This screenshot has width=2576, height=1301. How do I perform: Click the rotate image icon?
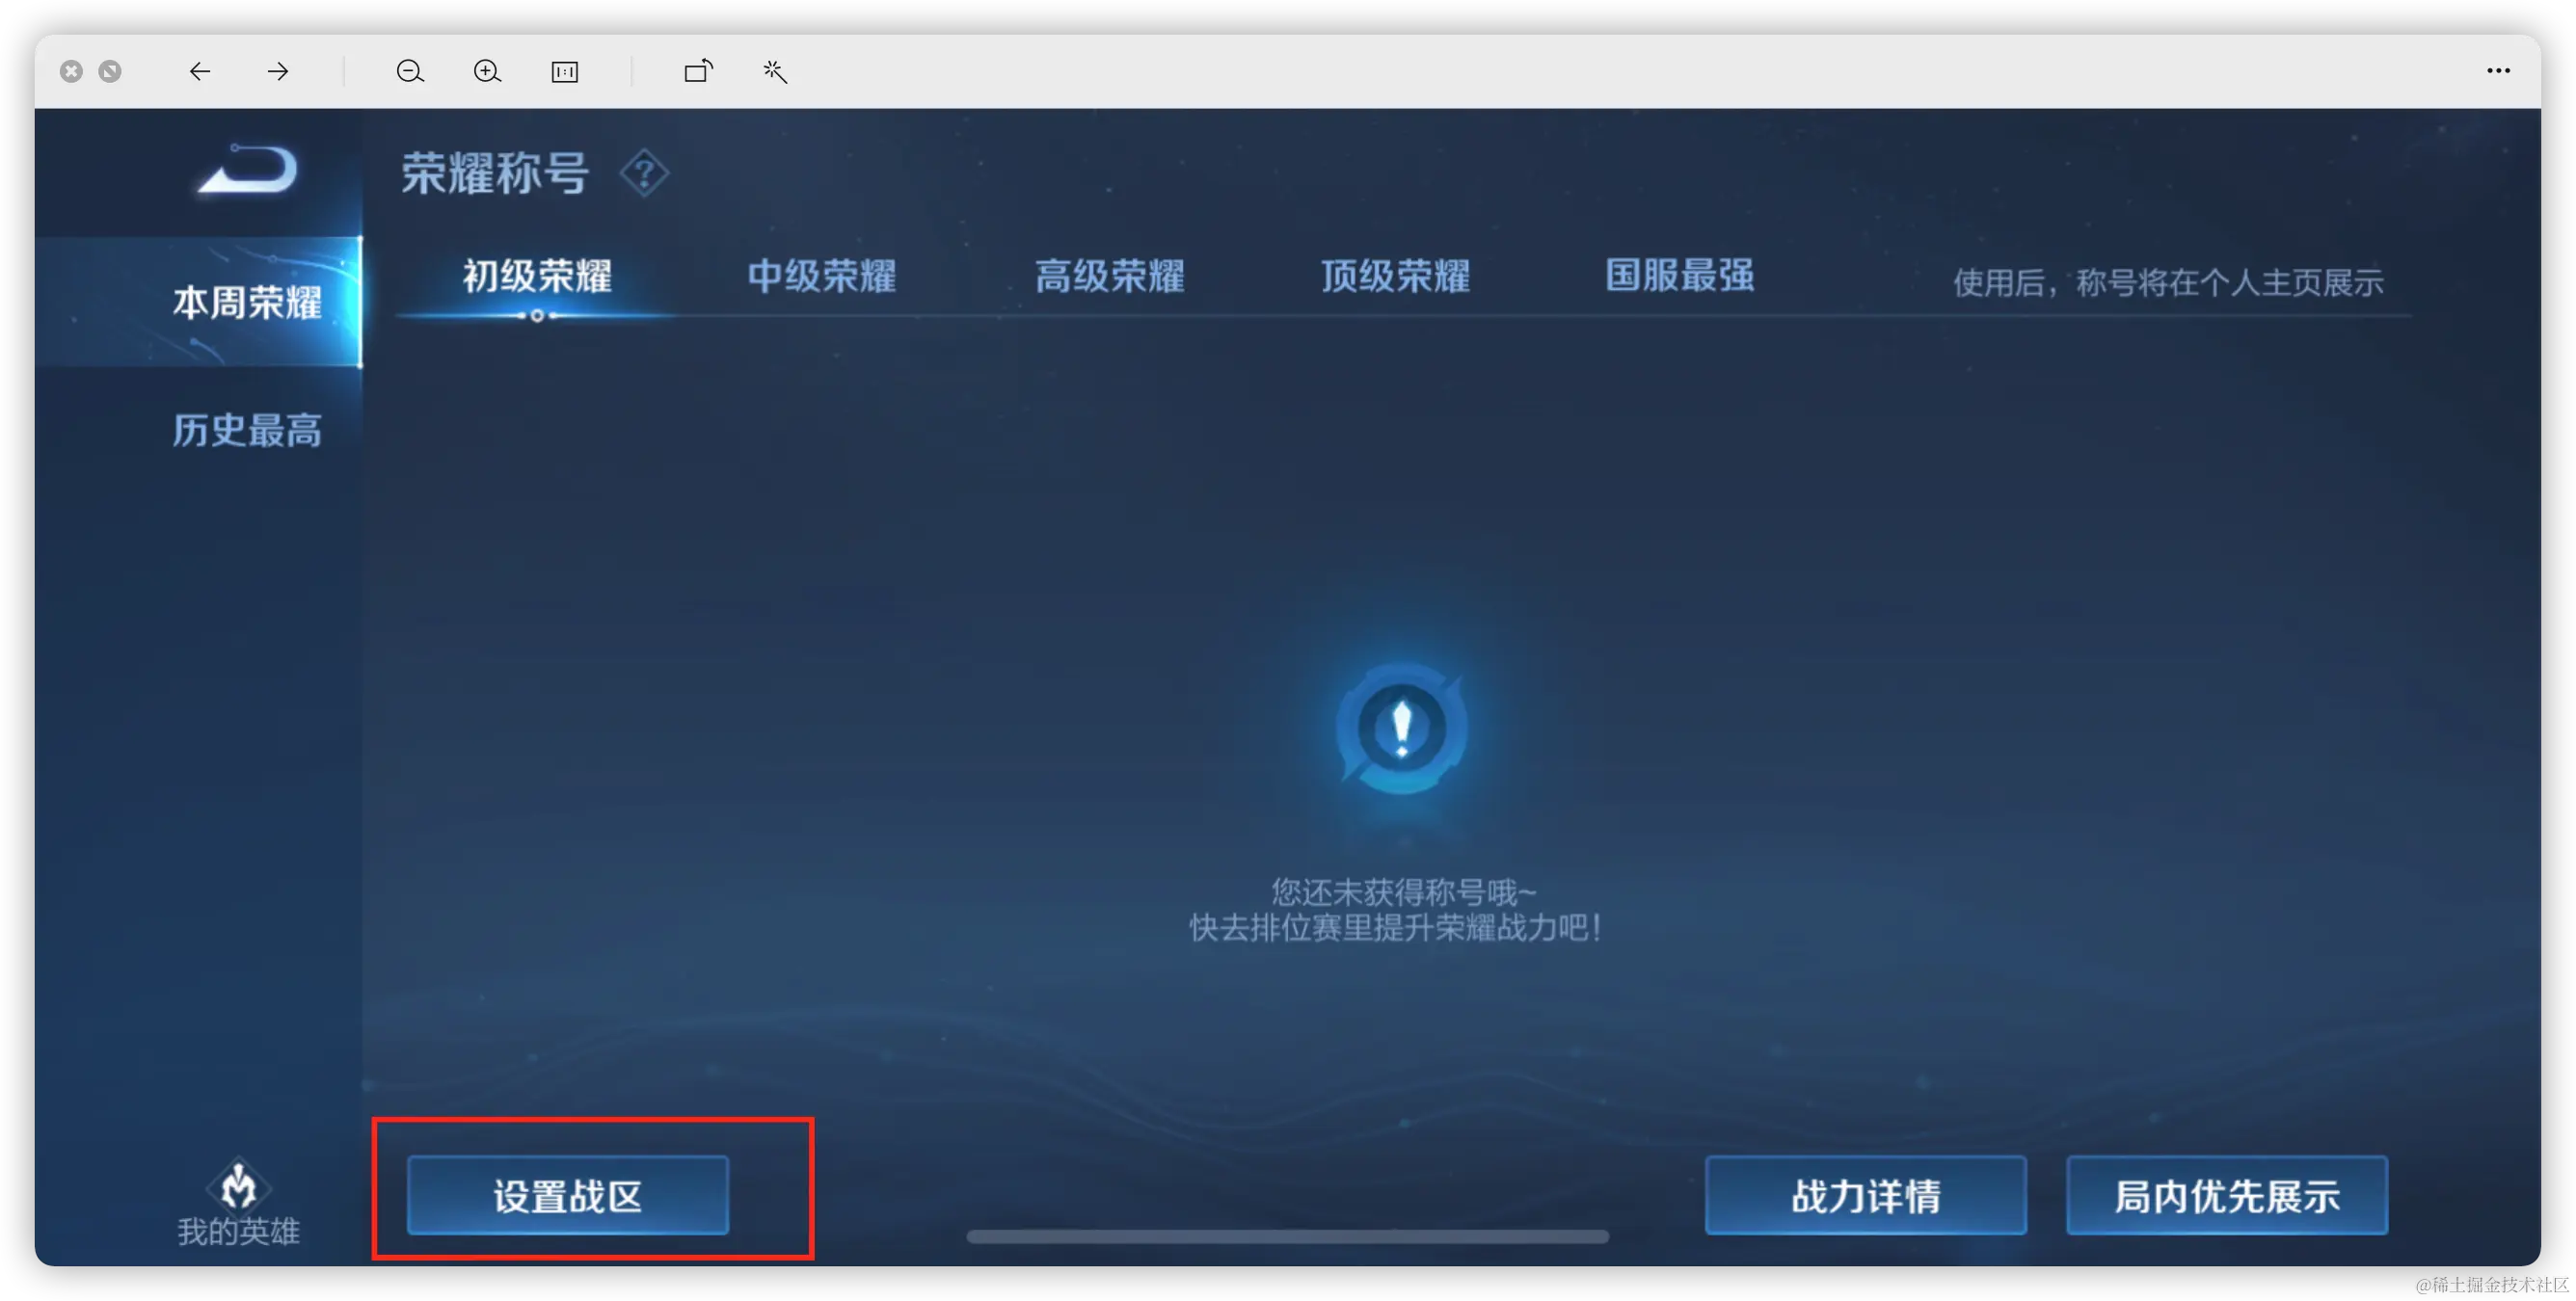(x=698, y=71)
